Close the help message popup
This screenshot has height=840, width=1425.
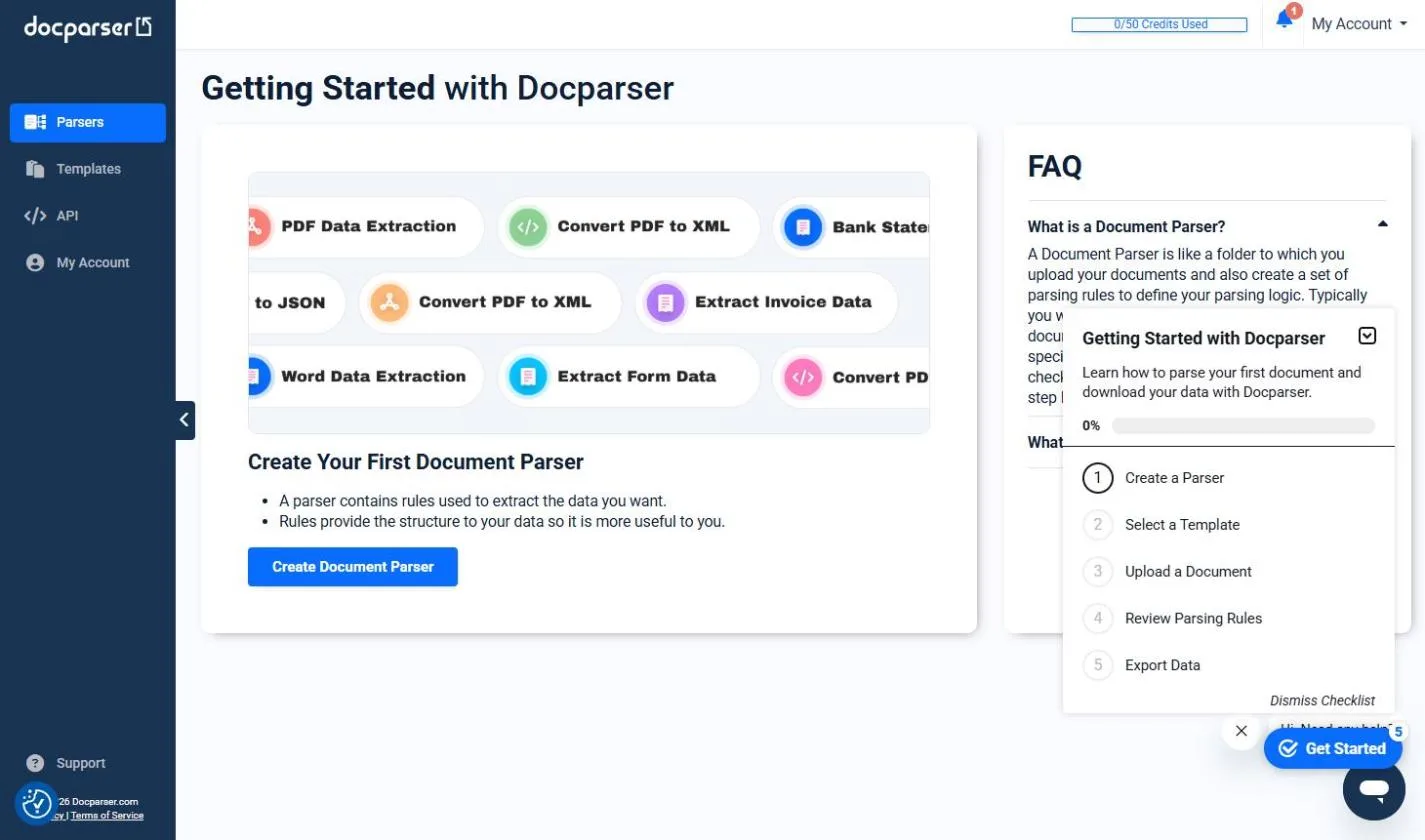click(x=1241, y=731)
